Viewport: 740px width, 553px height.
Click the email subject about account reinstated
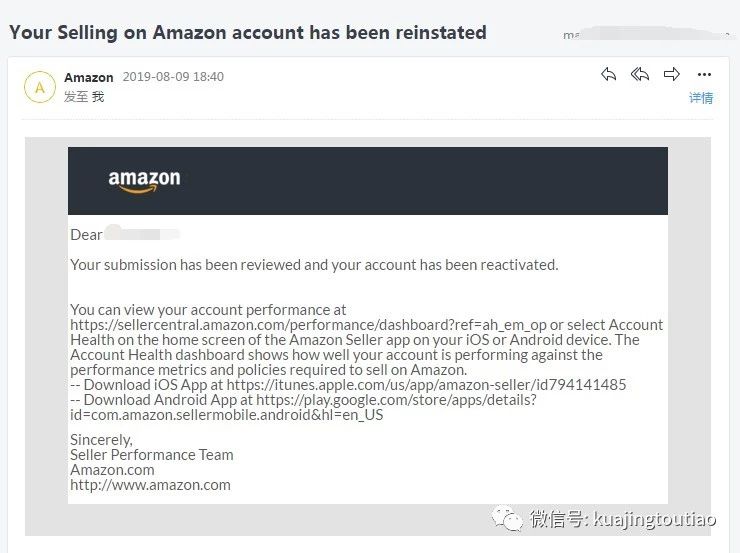click(248, 32)
